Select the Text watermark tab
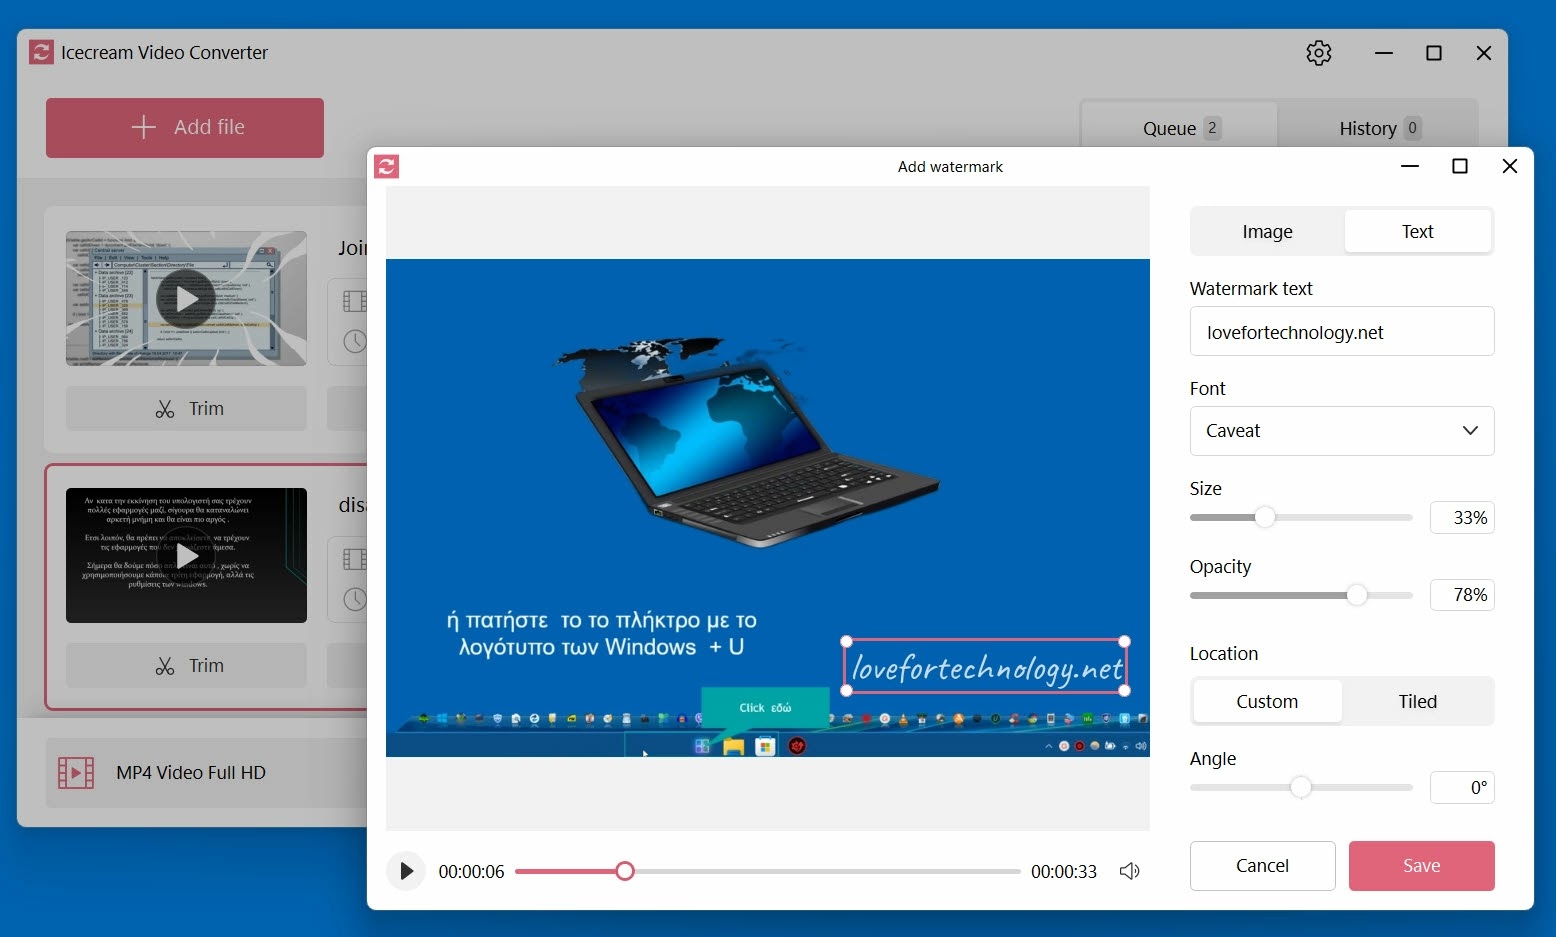The width and height of the screenshot is (1556, 937). click(1417, 232)
